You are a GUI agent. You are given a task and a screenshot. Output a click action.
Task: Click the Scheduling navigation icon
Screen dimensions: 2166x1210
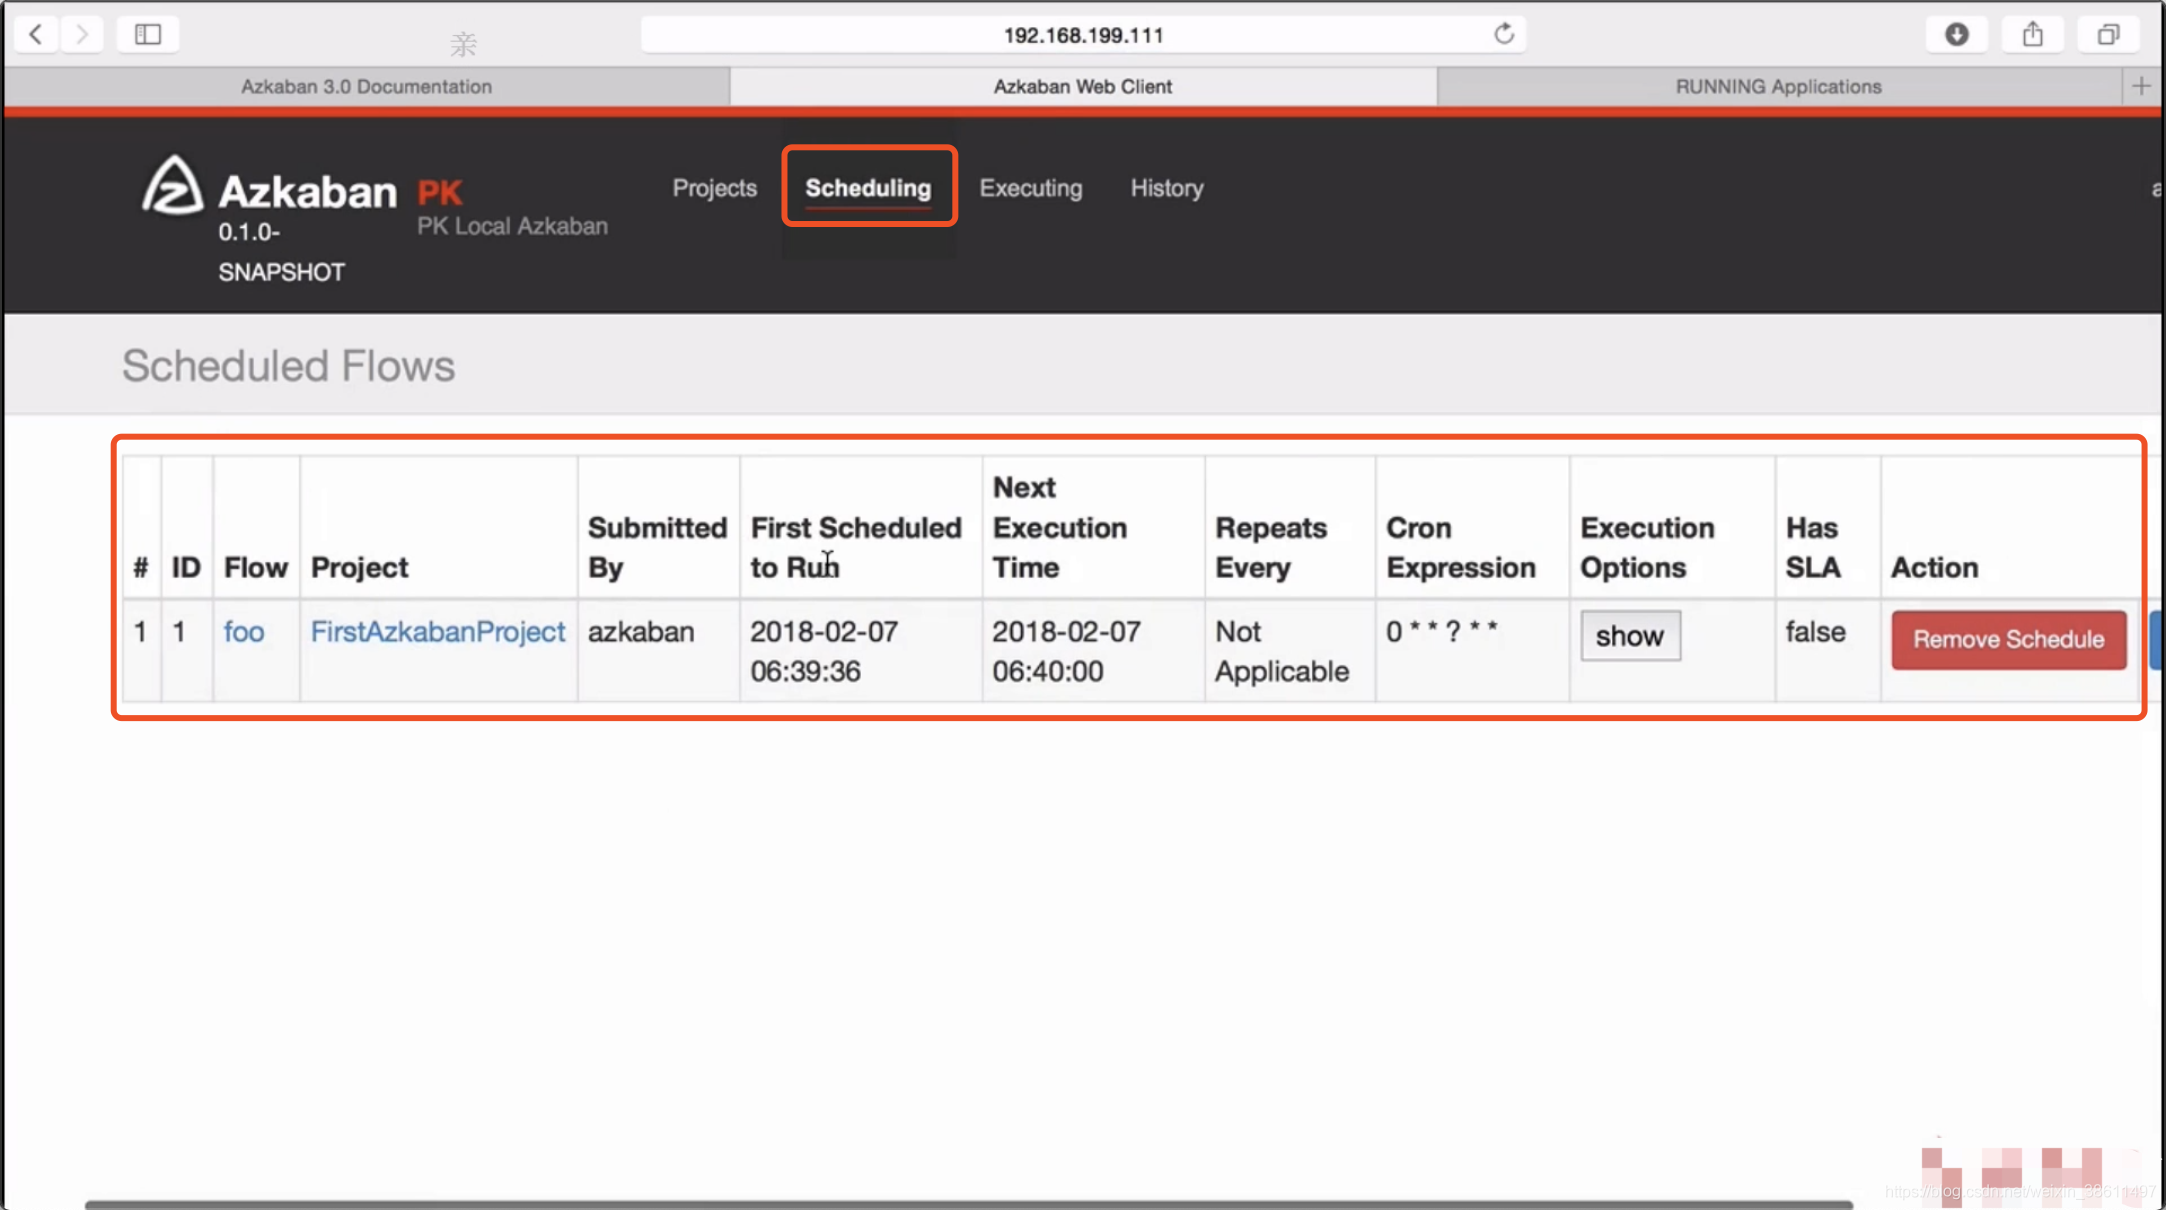click(x=867, y=188)
